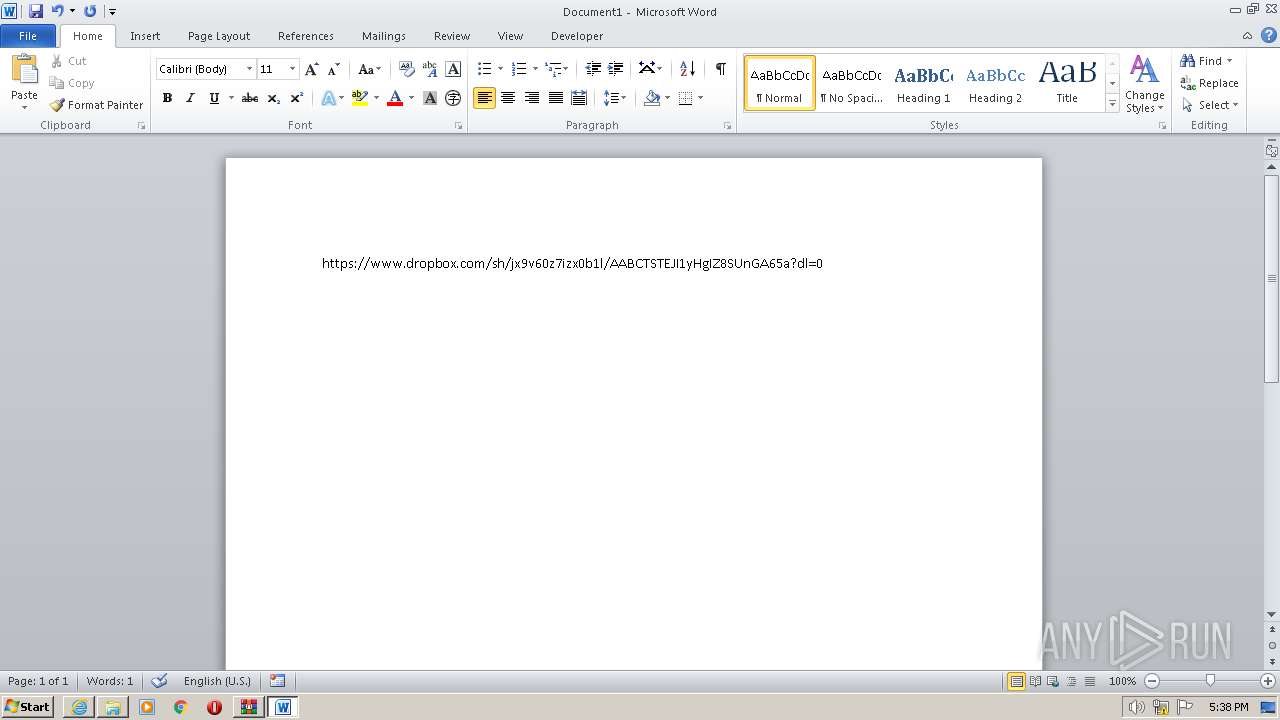Open the font size dropdown

click(292, 69)
